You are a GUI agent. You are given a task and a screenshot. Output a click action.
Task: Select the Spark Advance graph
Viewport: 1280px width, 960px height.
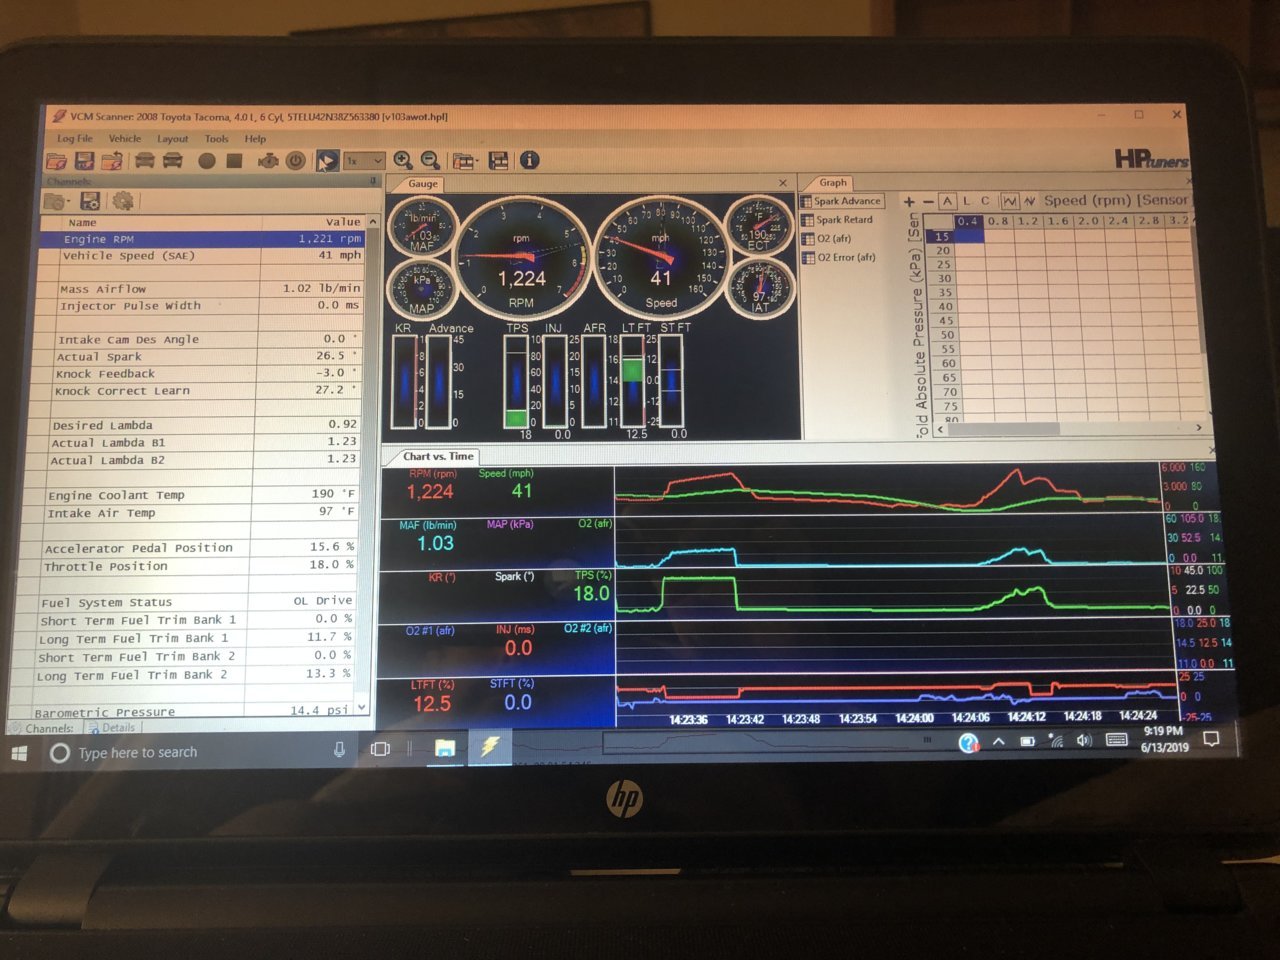[841, 201]
